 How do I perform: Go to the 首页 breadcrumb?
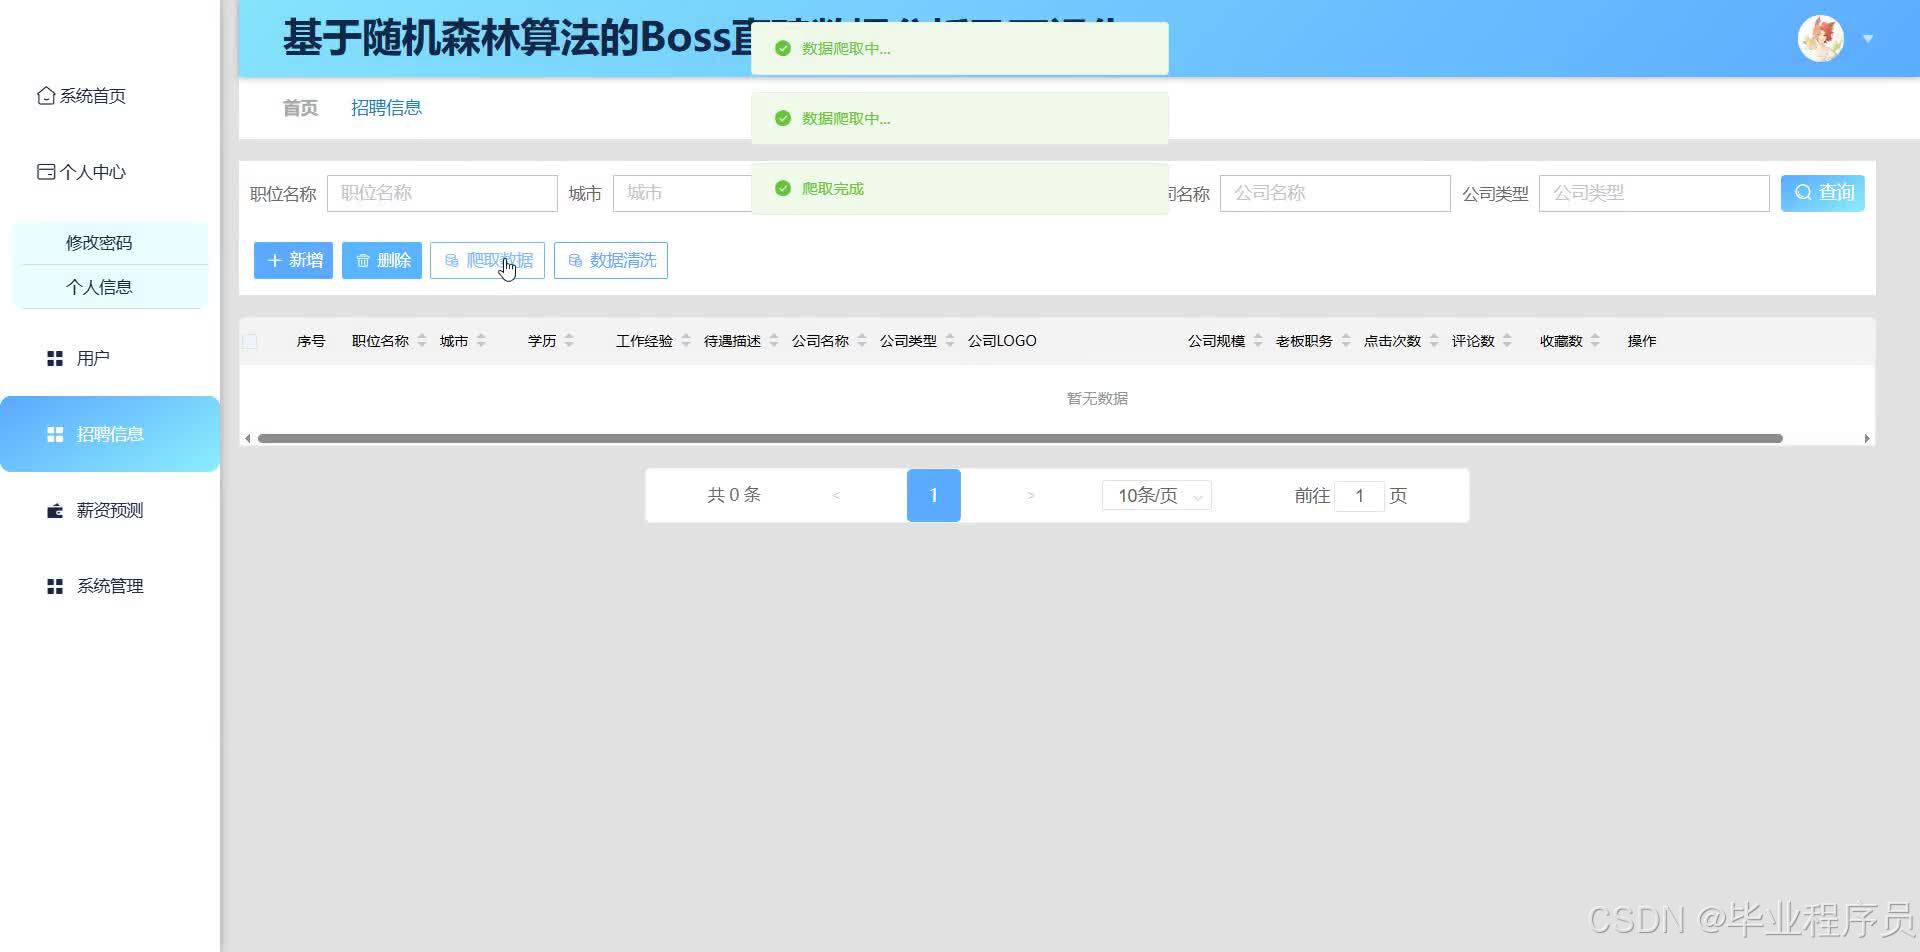pos(300,108)
